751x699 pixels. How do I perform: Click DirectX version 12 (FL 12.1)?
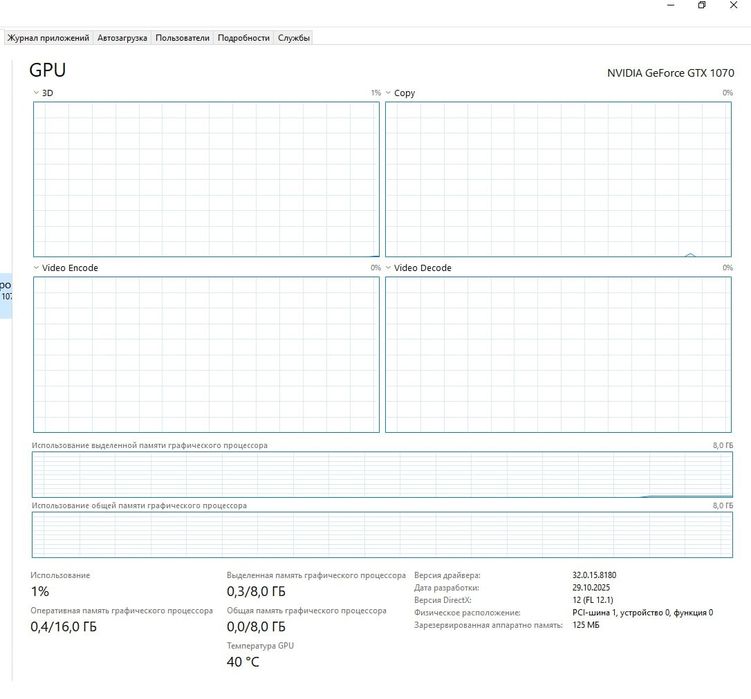pyautogui.click(x=593, y=600)
